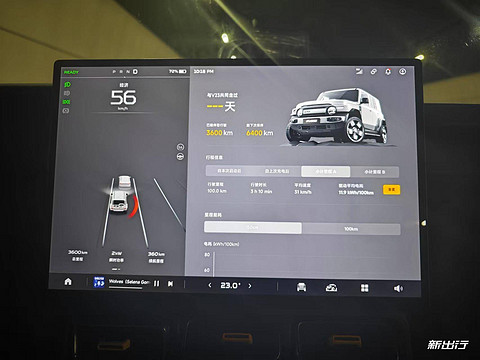Decrease cabin temperature with left chevron
This screenshot has height=360, width=480.
pyautogui.click(x=210, y=285)
